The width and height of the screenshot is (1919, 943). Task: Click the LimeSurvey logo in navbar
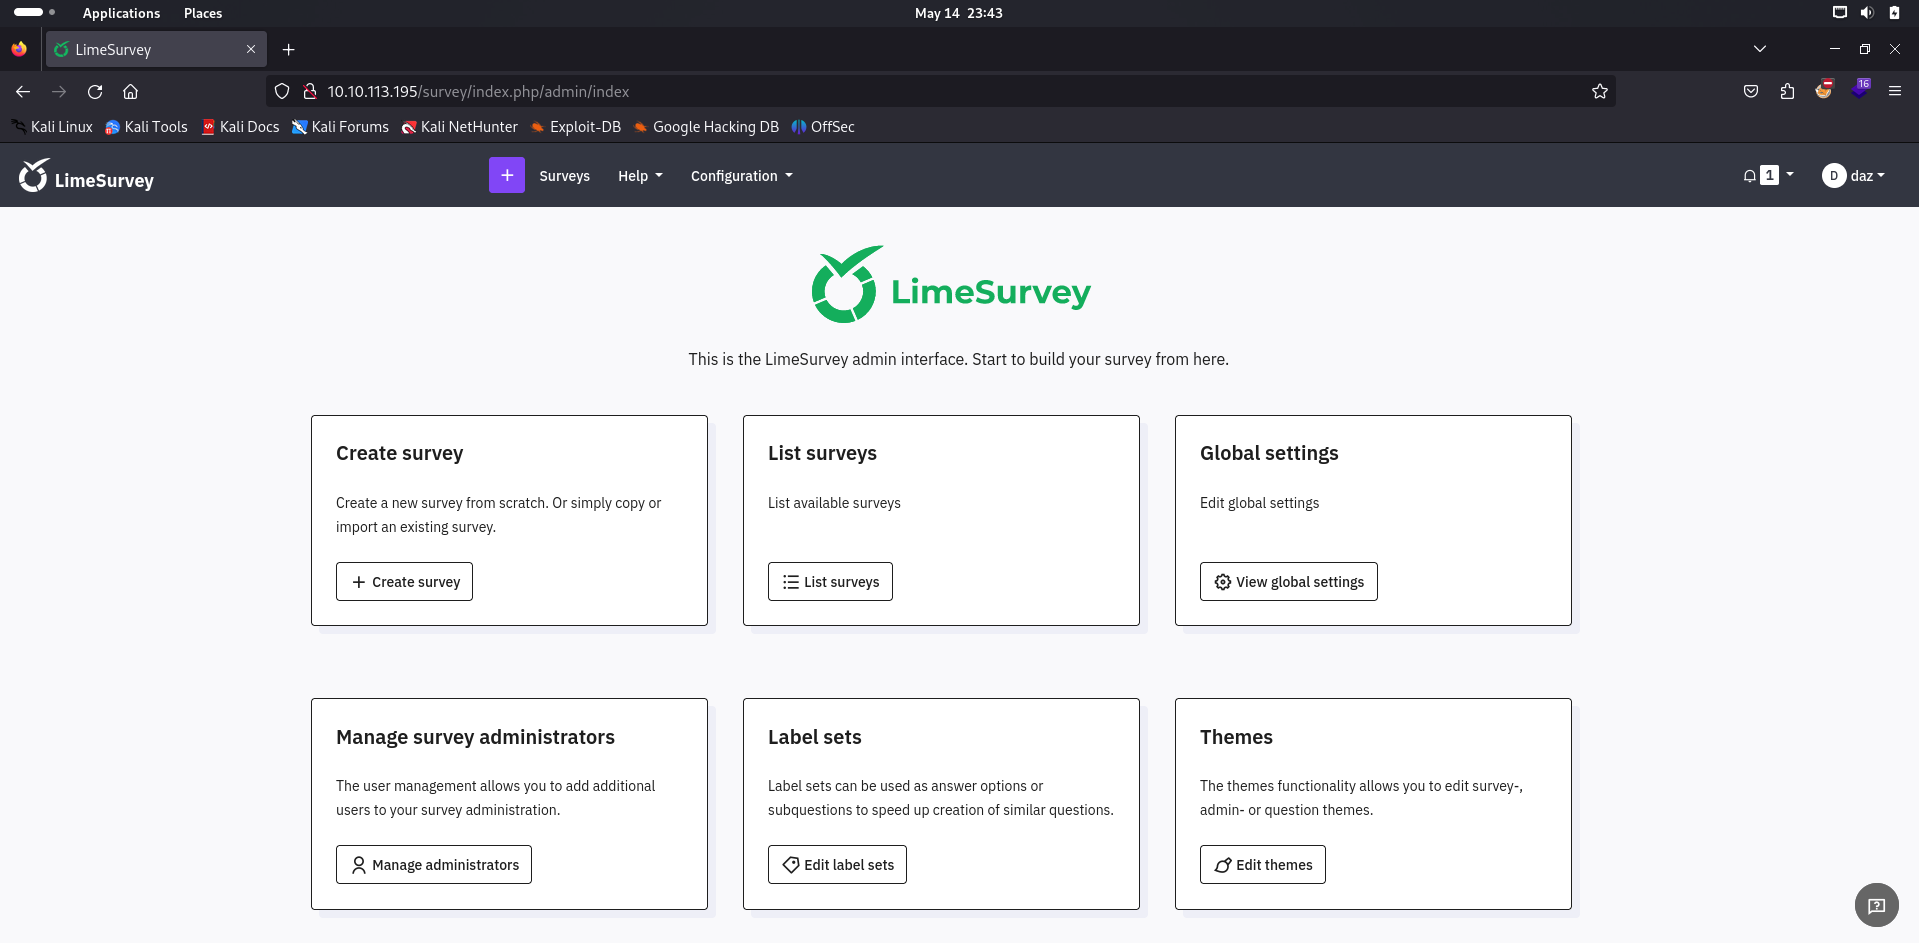coord(86,177)
